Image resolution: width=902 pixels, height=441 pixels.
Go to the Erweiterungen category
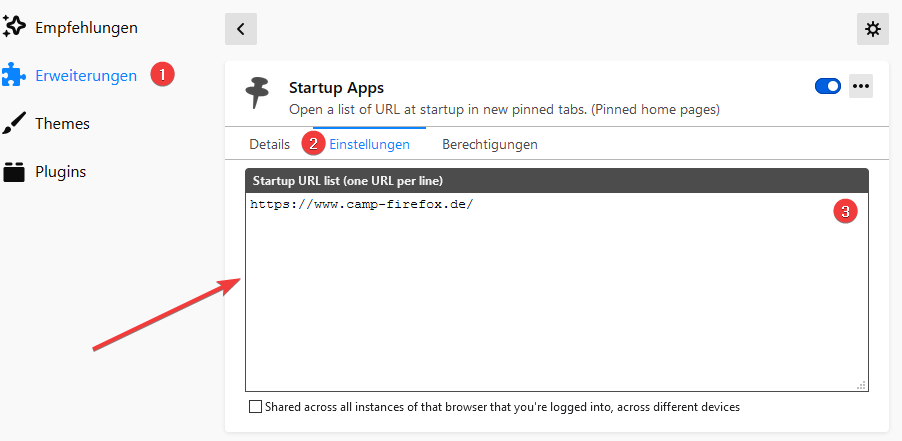point(86,75)
